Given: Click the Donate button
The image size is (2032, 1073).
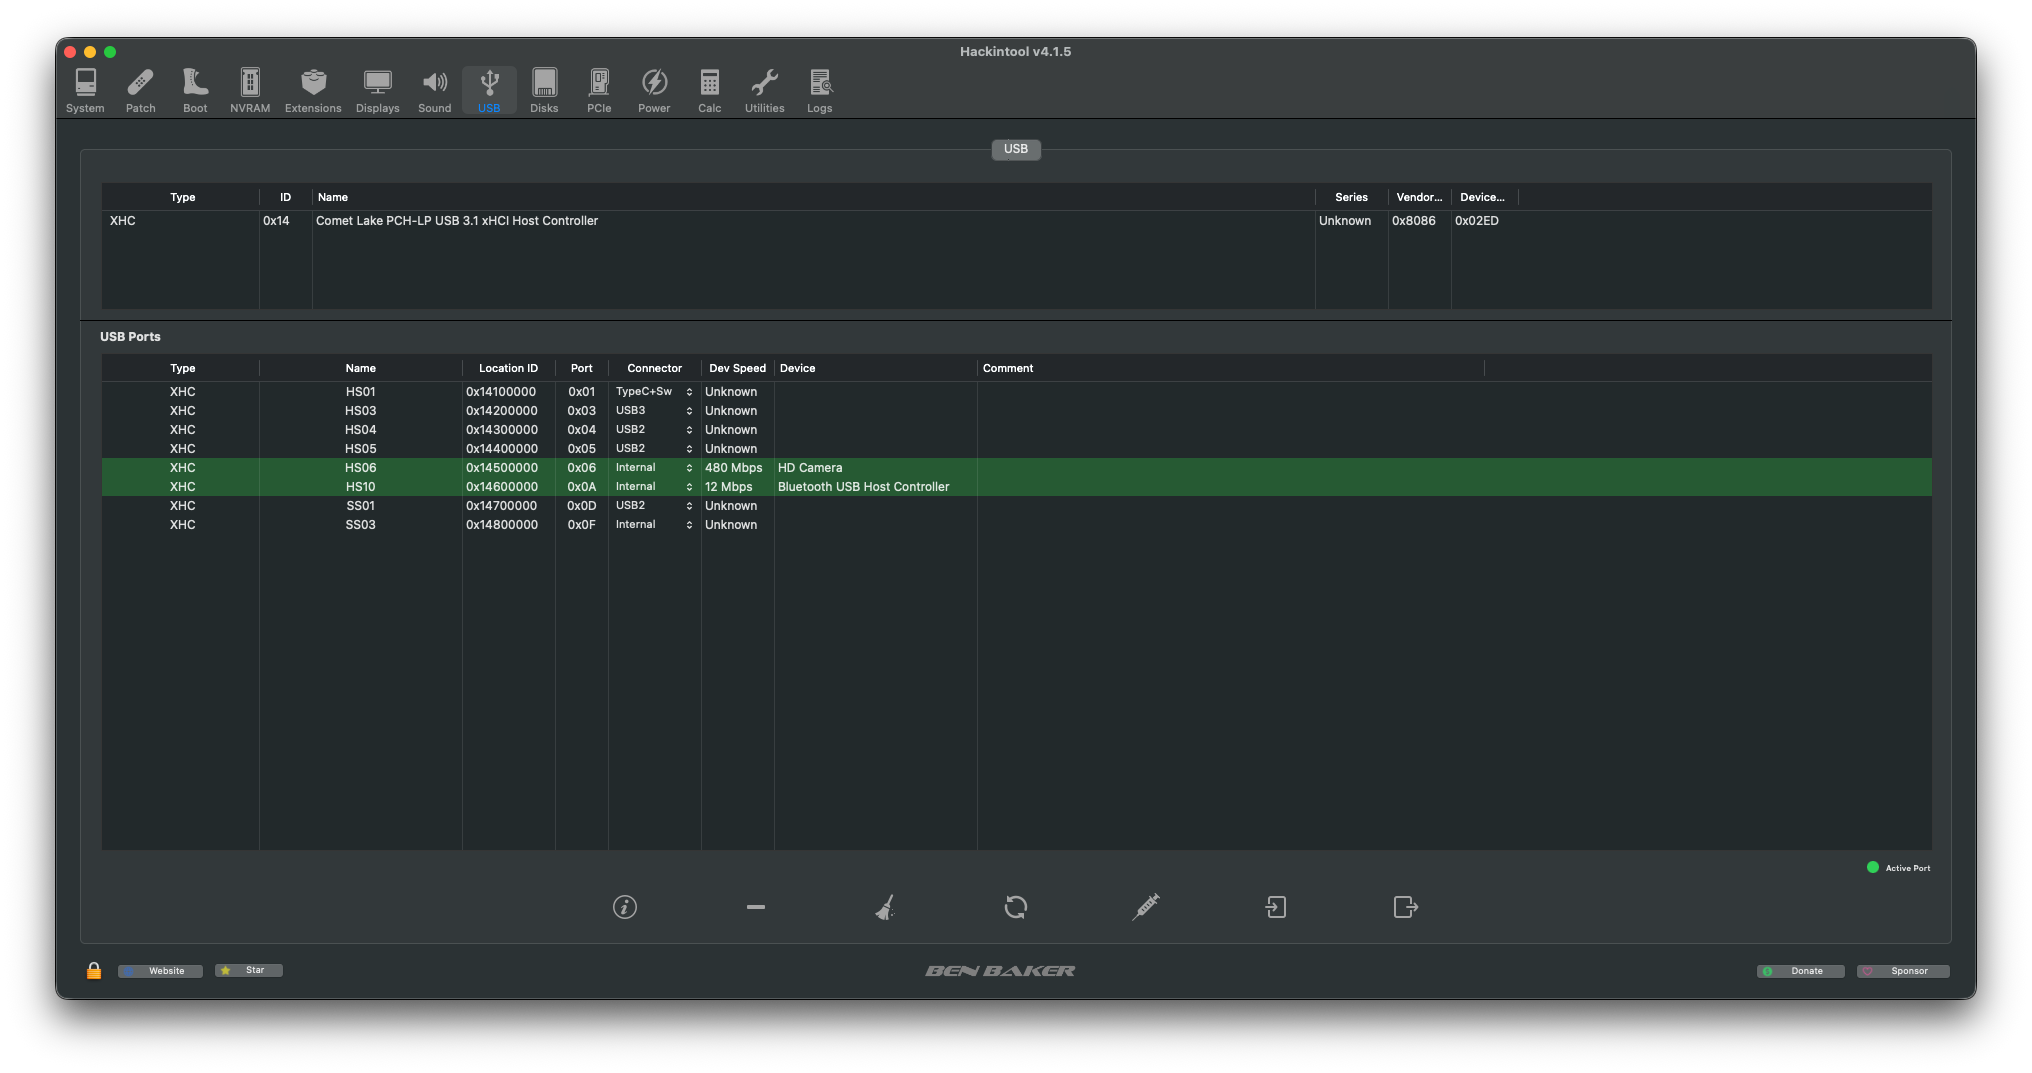Looking at the screenshot, I should pos(1800,970).
